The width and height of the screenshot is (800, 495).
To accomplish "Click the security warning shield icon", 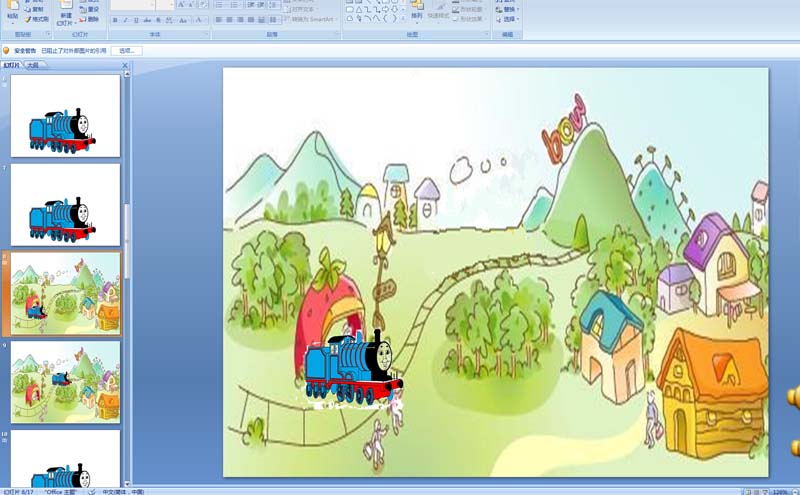I will [6, 51].
